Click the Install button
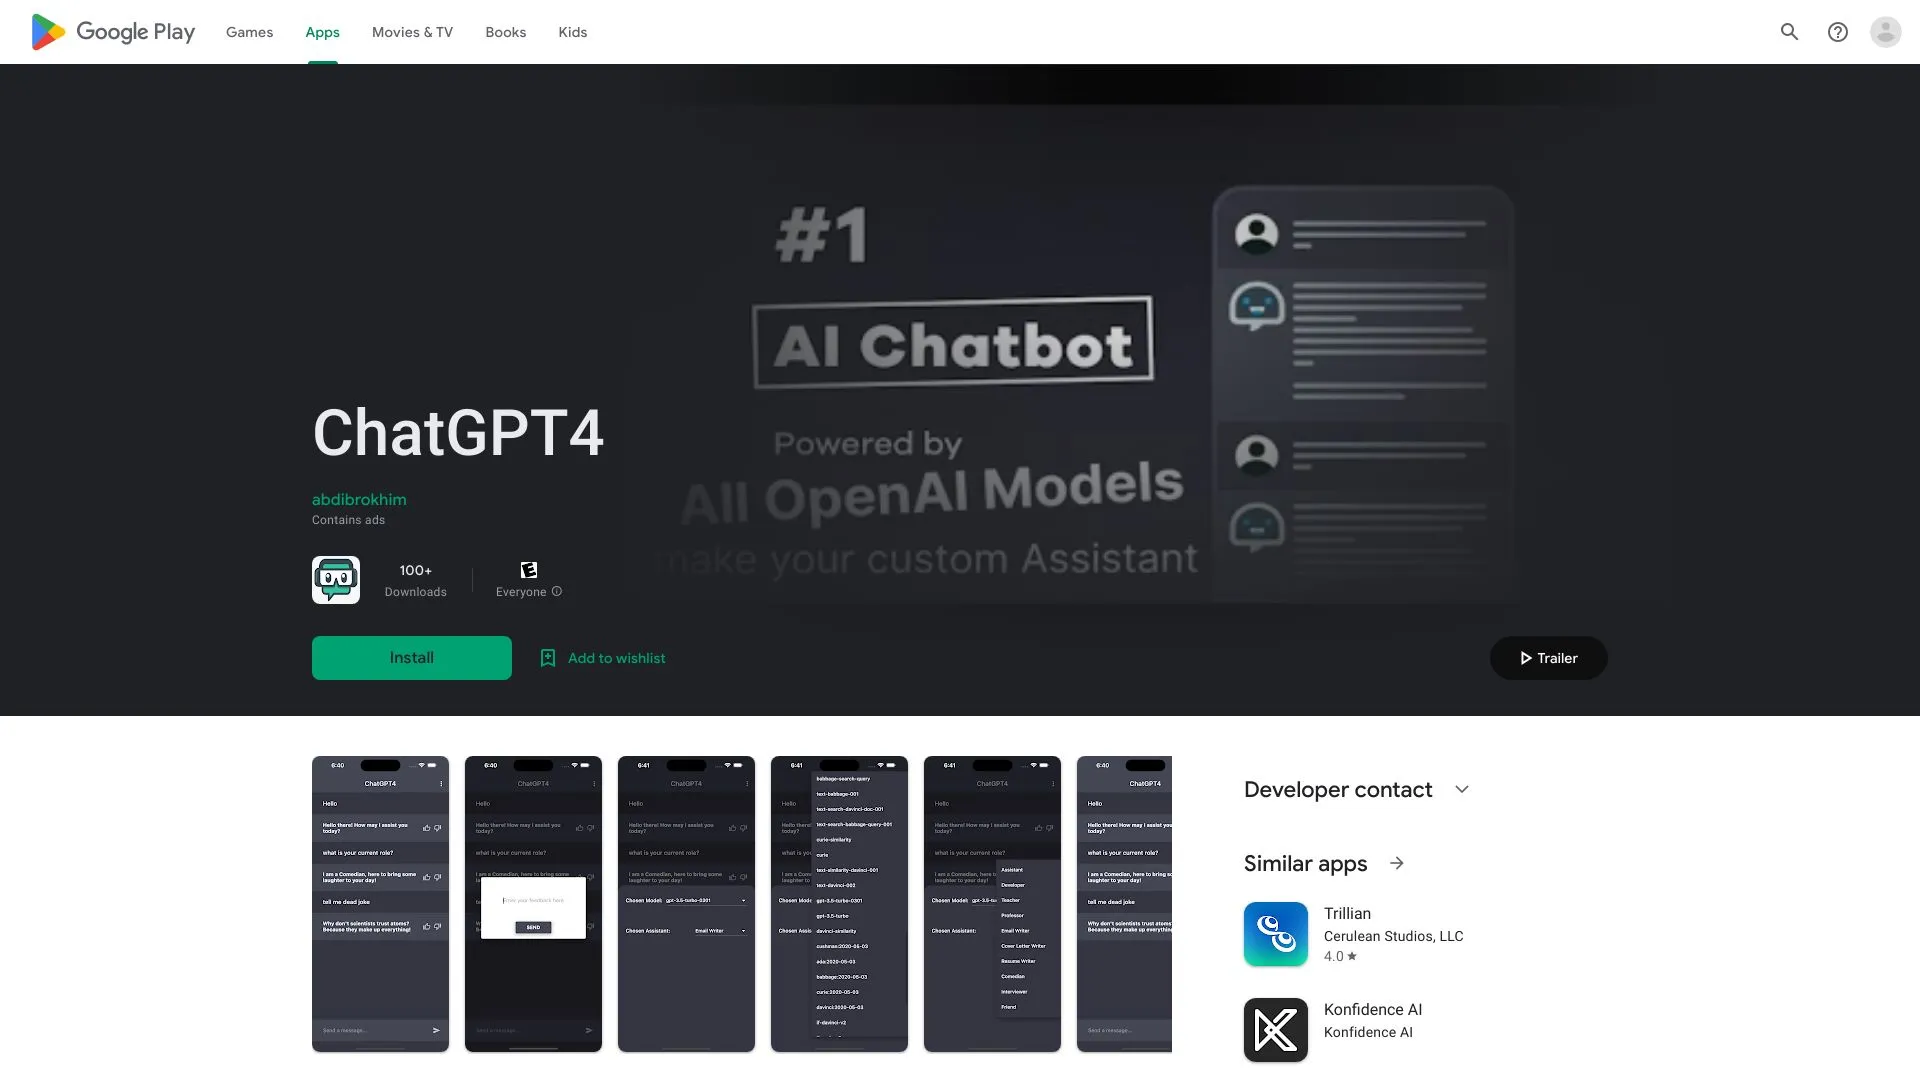 (411, 657)
